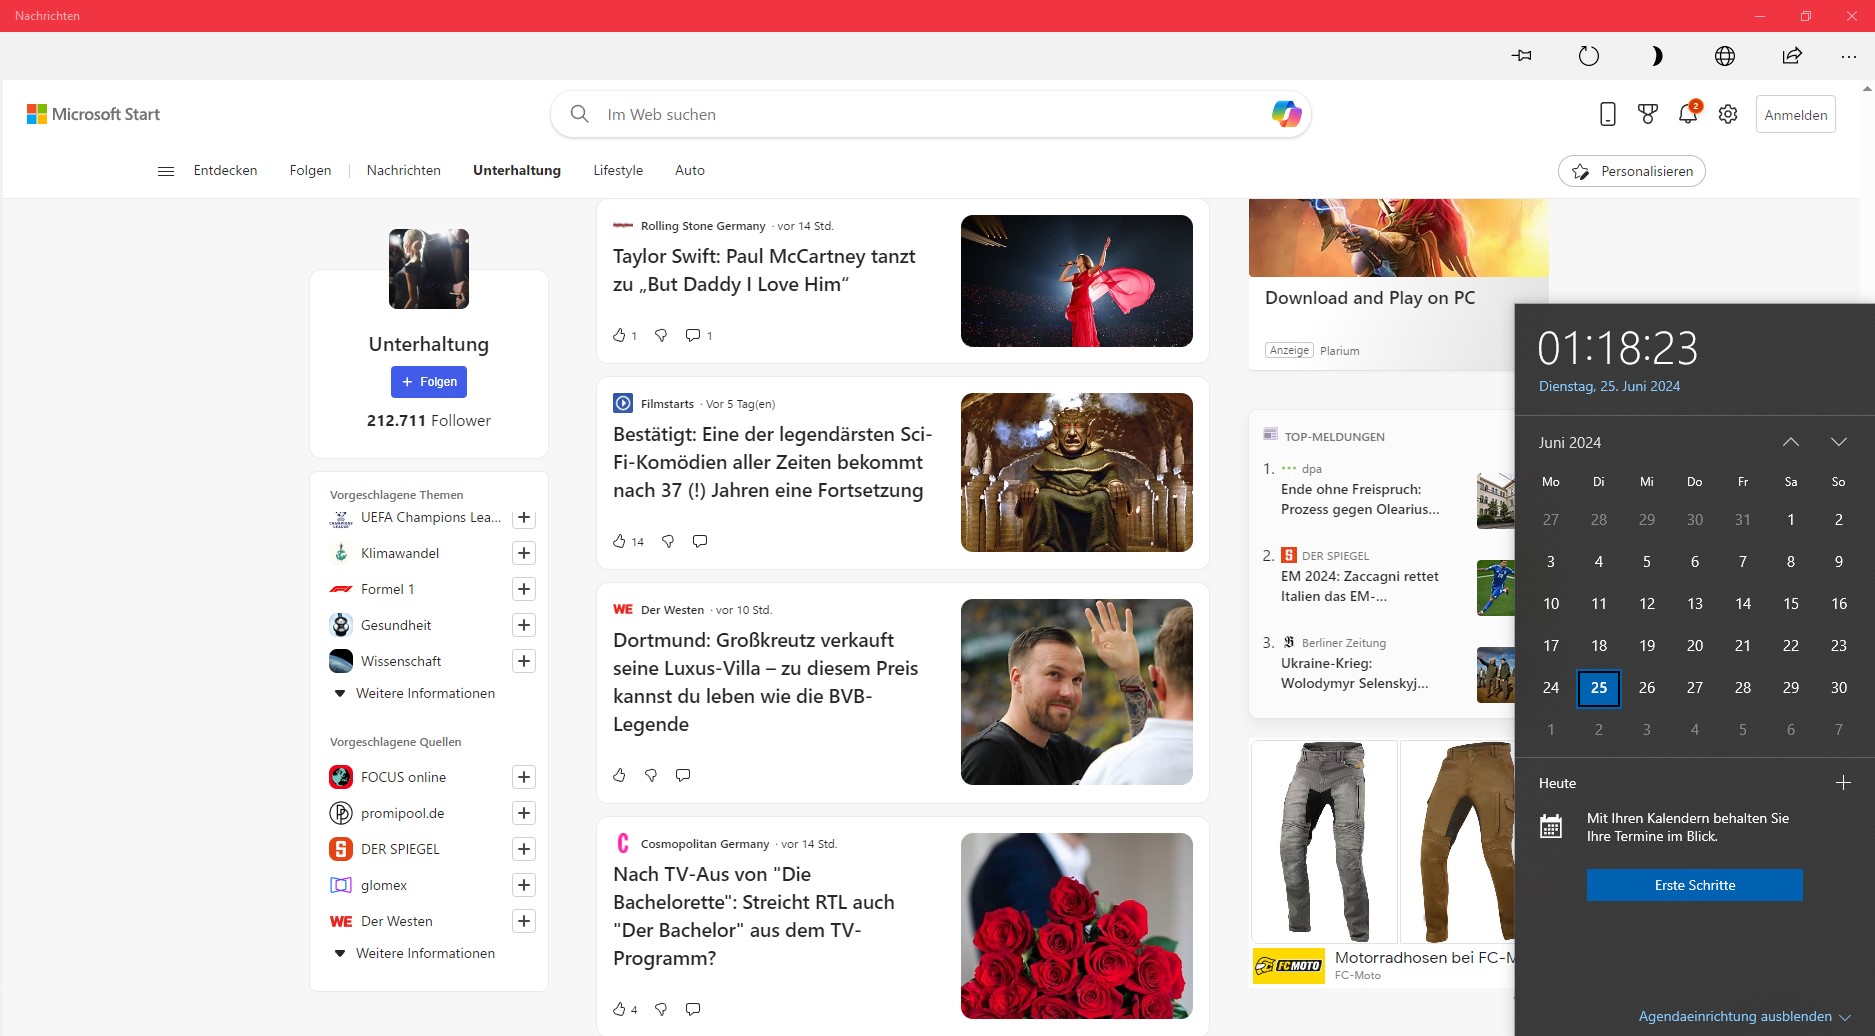Image resolution: width=1875 pixels, height=1036 pixels.
Task: Switch to the Lifestyle tab
Action: 618,170
